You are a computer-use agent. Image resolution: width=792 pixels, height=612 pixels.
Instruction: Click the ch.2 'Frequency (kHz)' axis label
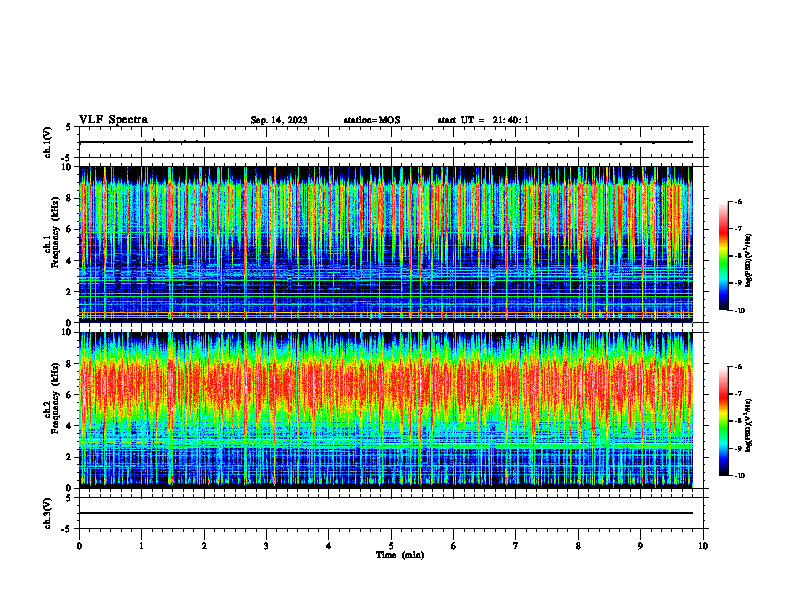(x=56, y=398)
